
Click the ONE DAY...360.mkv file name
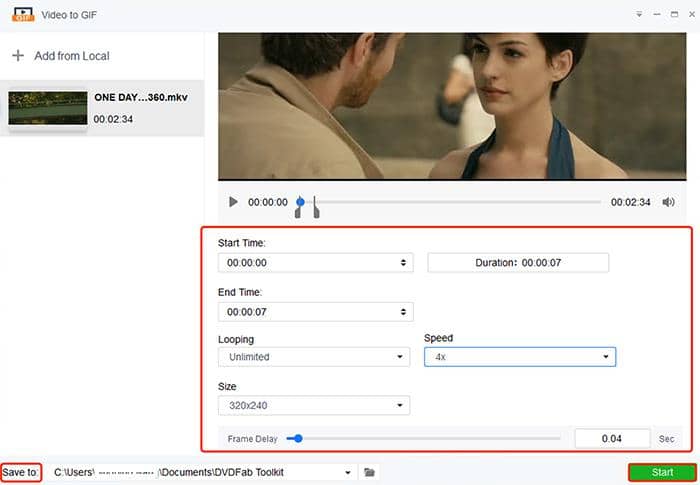point(141,97)
